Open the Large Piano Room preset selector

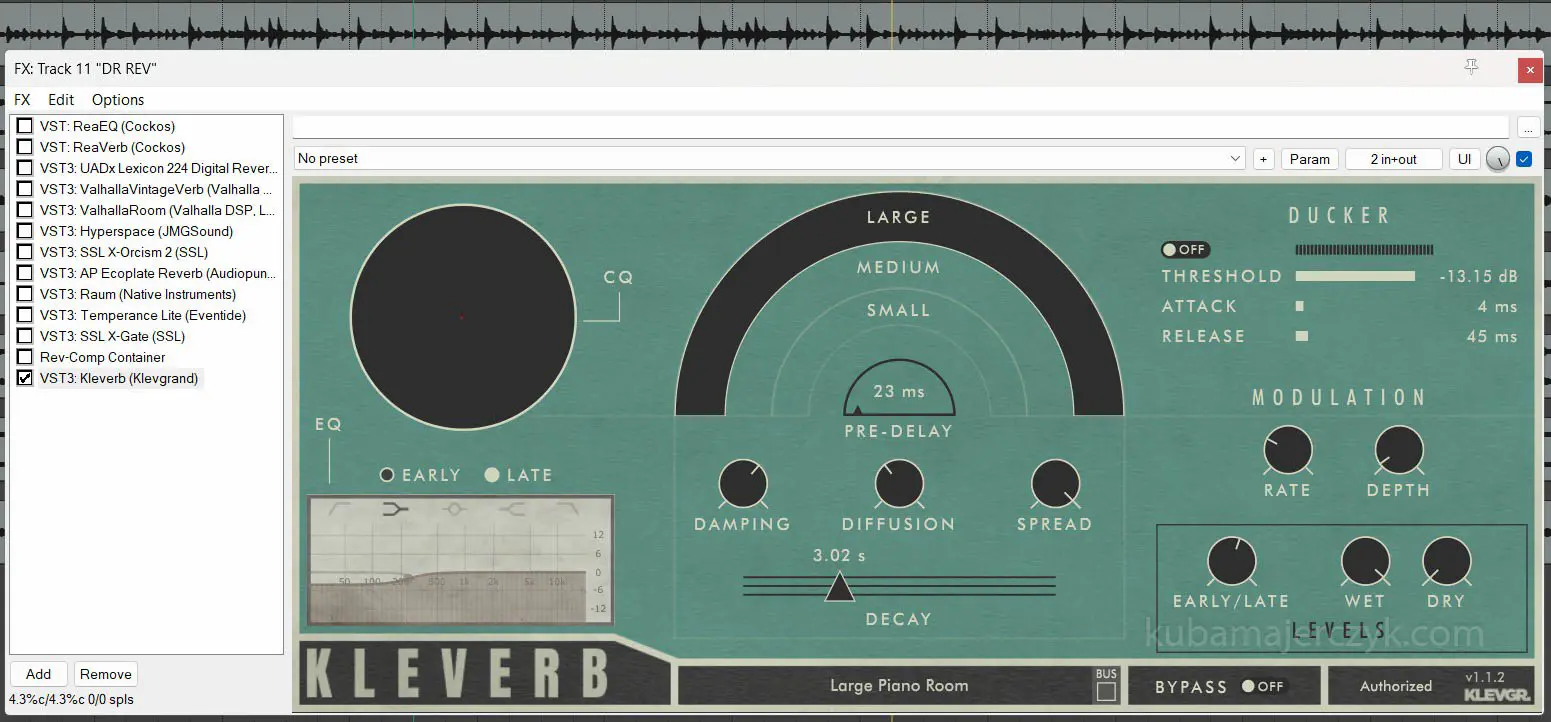[x=898, y=686]
